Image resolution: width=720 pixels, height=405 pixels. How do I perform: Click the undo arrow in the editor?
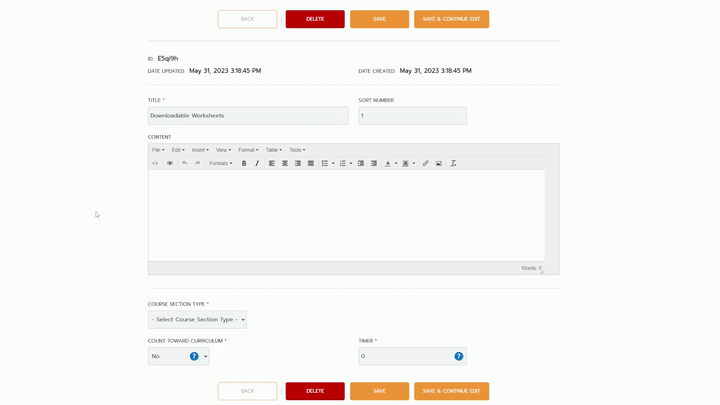pyautogui.click(x=184, y=163)
